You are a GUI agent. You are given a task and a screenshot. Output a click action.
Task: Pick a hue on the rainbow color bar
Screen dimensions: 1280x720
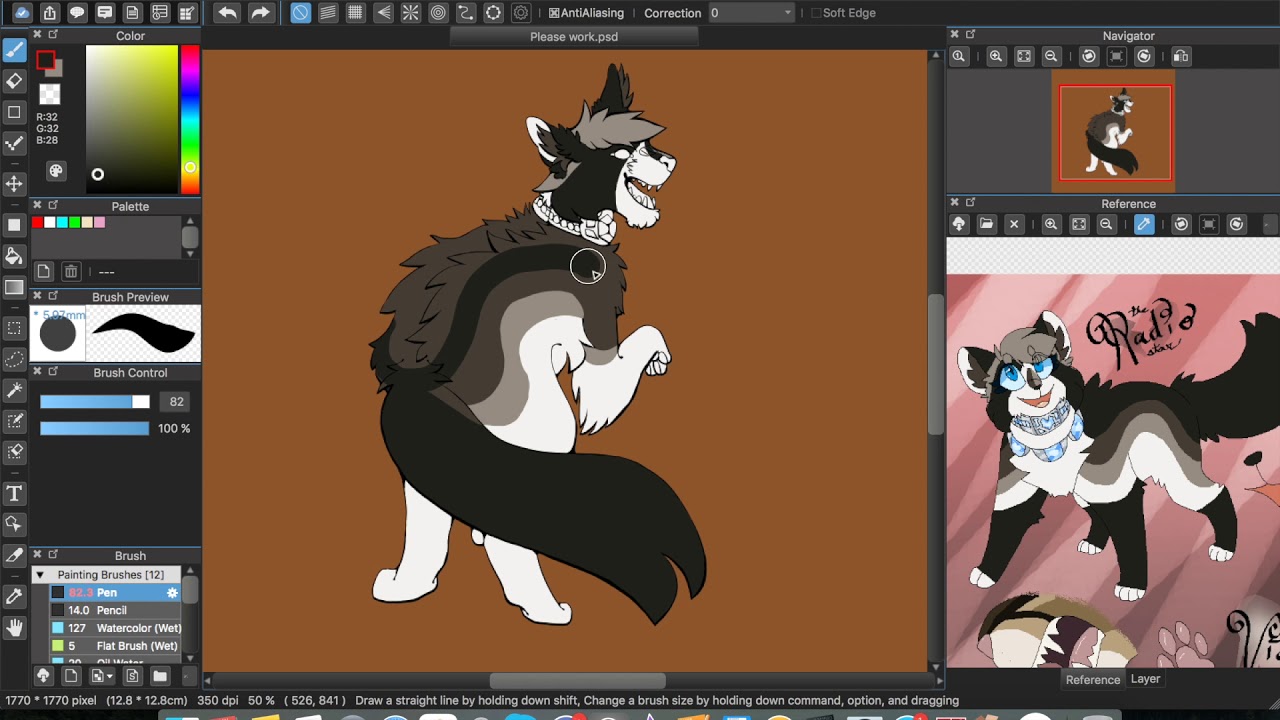click(190, 119)
